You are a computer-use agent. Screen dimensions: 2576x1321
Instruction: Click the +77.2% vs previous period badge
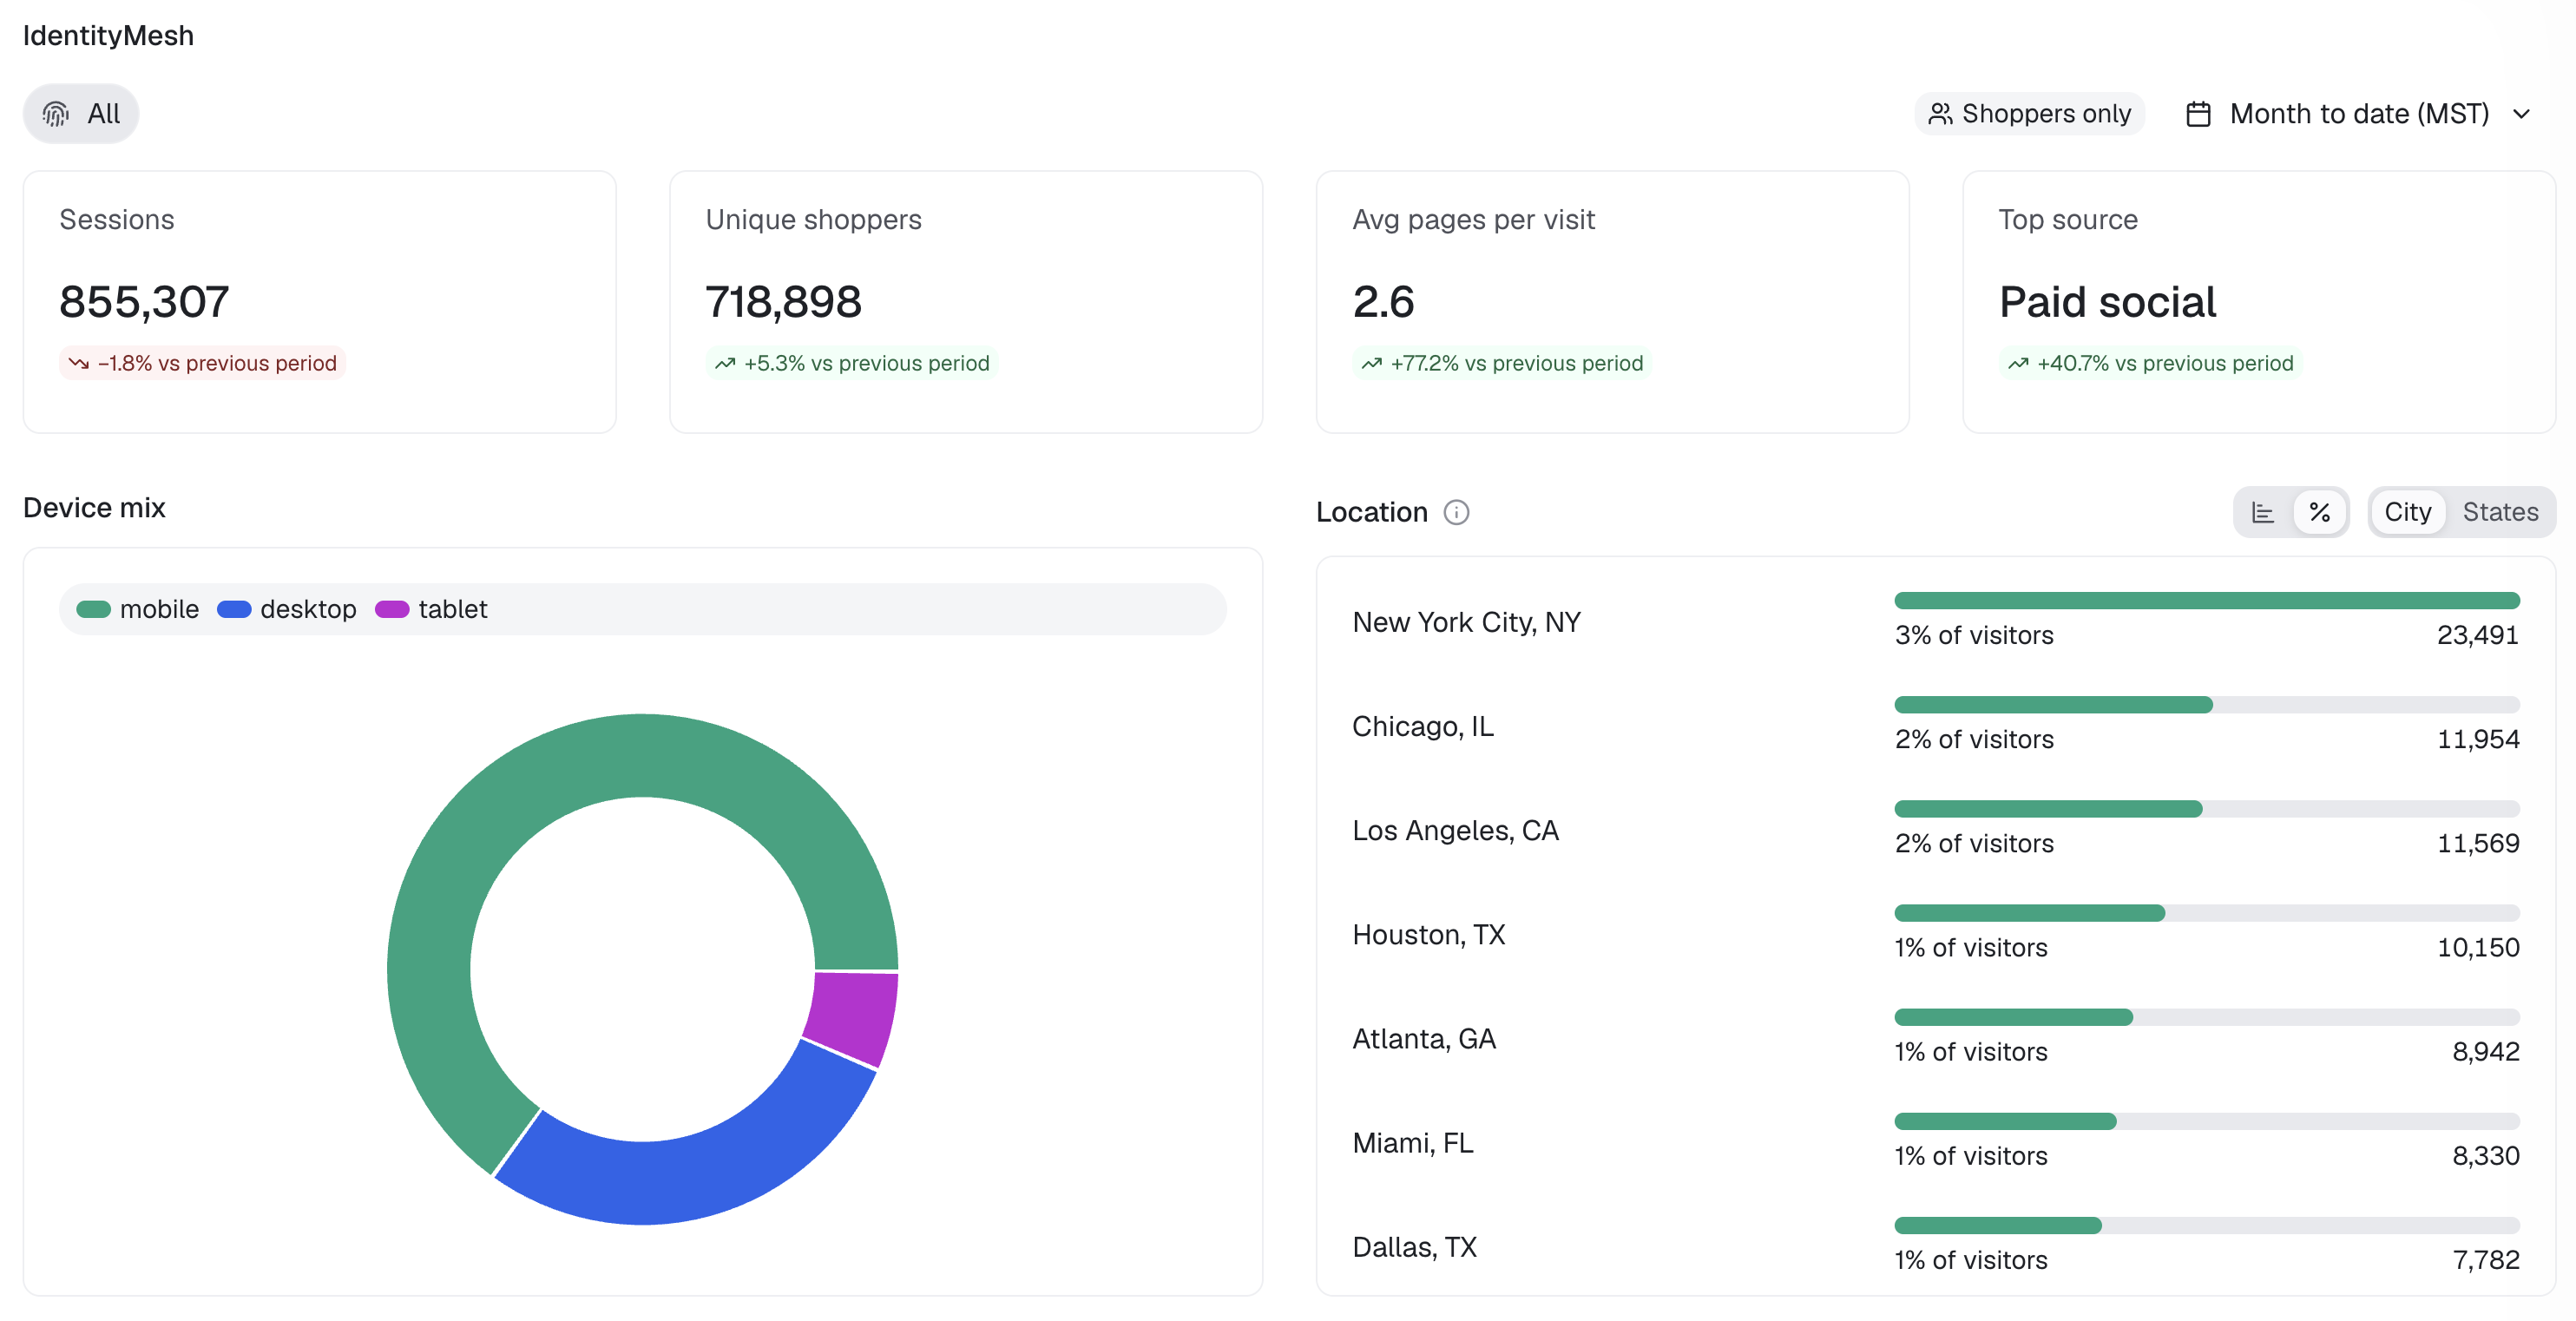click(x=1501, y=363)
